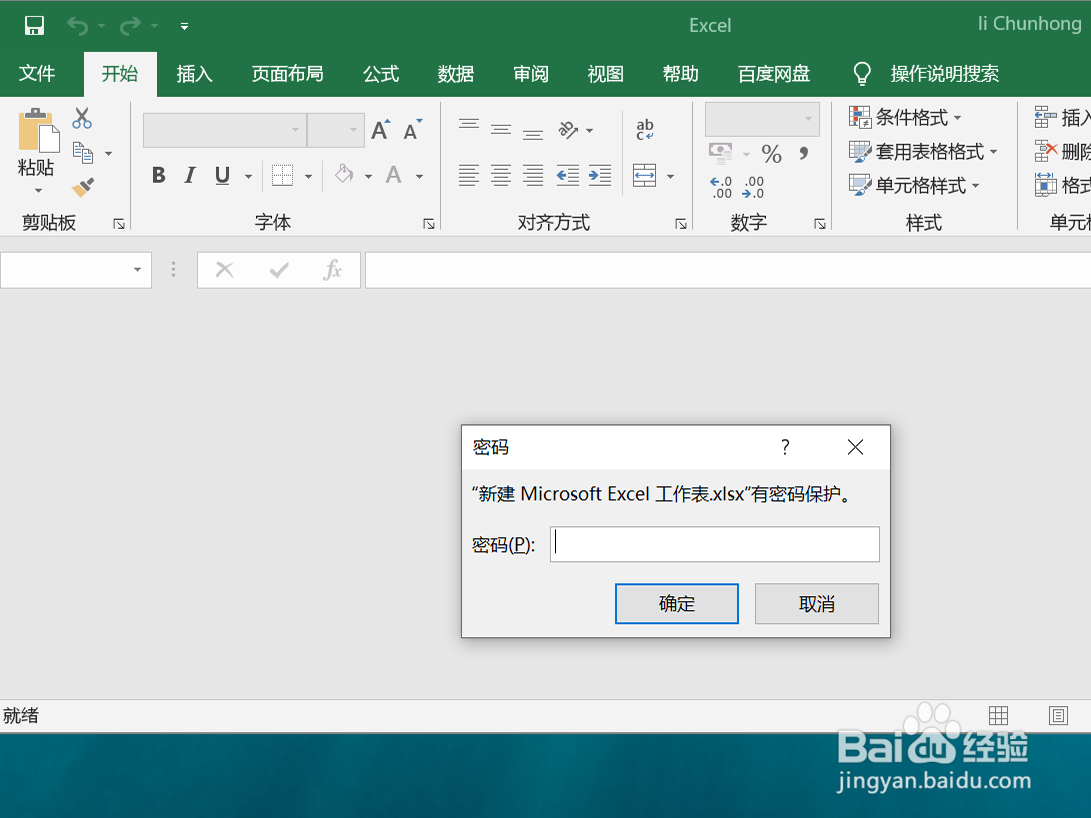Toggle Bold formatting
The width and height of the screenshot is (1091, 818).
(x=159, y=175)
